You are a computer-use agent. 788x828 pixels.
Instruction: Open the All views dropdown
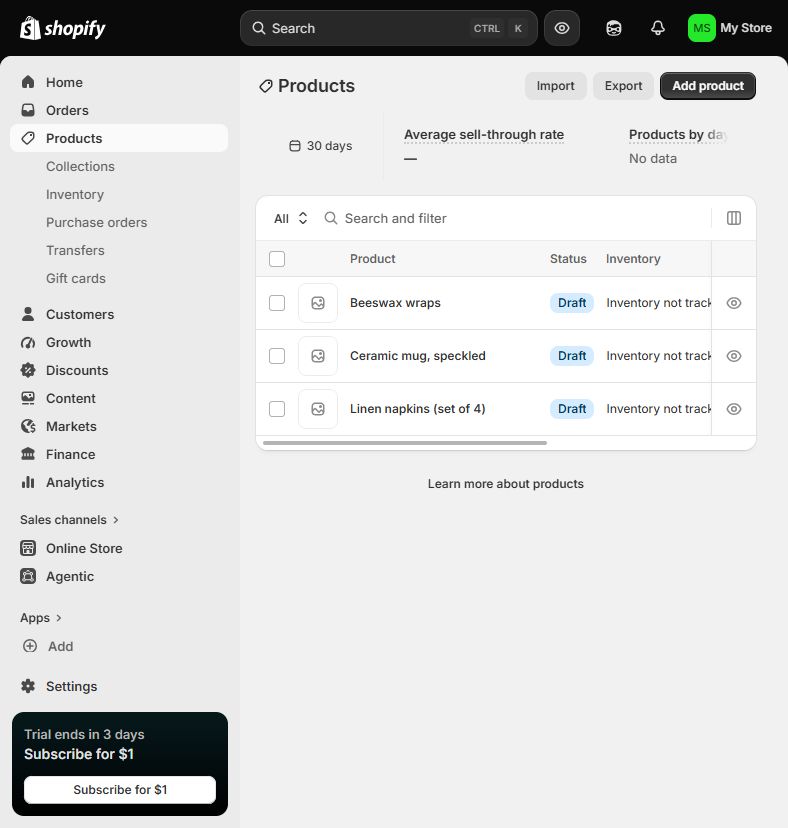[x=290, y=218]
